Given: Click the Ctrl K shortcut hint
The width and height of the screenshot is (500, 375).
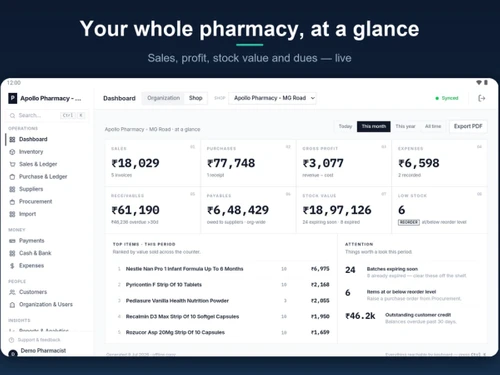Looking at the screenshot, I should coord(72,115).
